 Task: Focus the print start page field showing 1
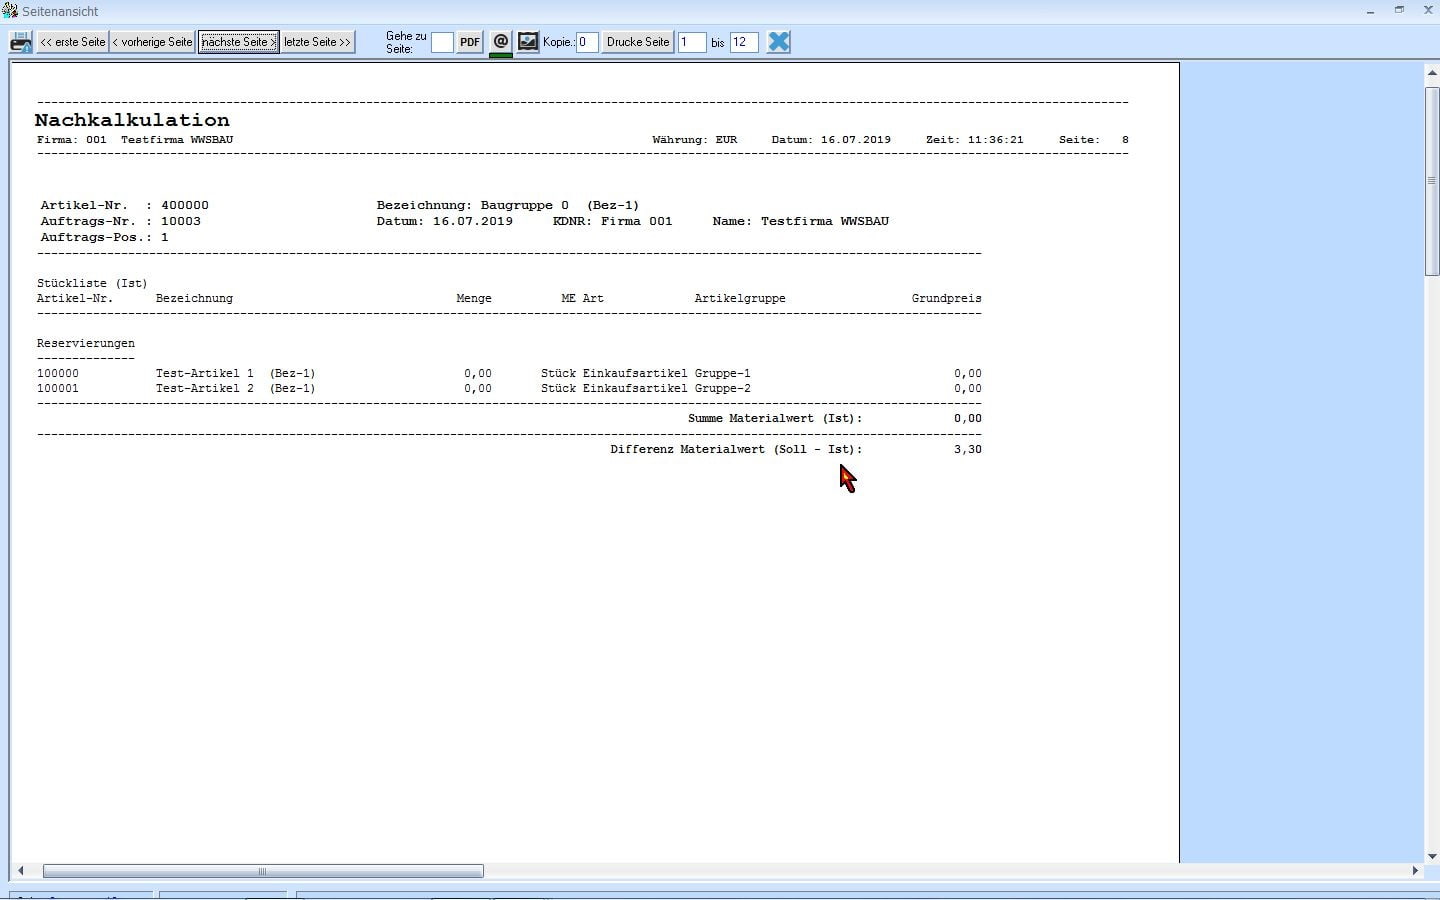[x=692, y=42]
